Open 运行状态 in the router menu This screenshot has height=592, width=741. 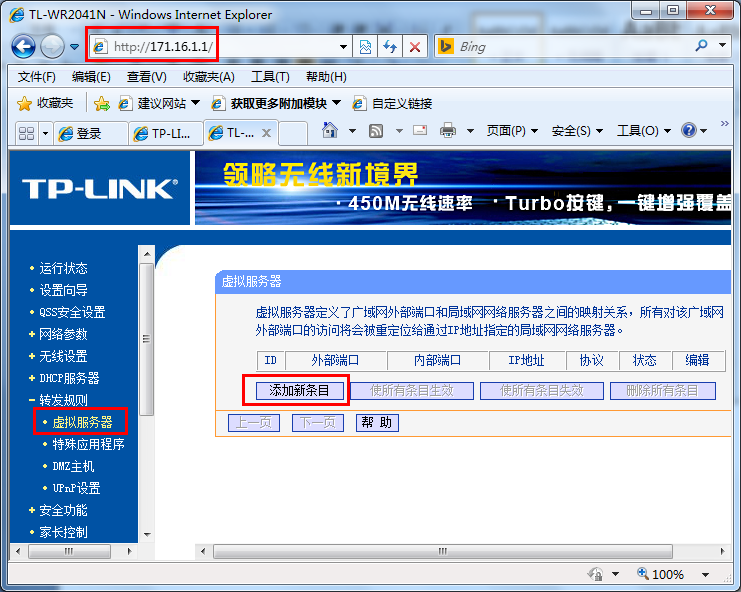coord(63,268)
